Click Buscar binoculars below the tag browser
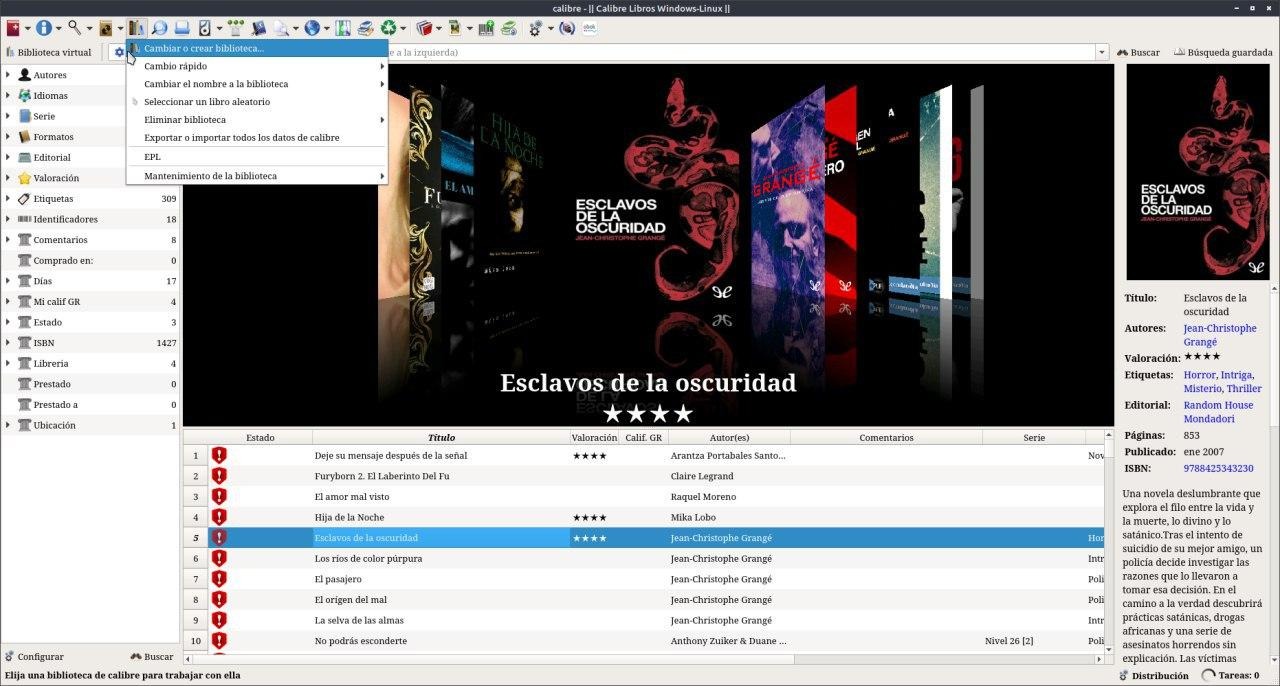This screenshot has height=686, width=1280. click(x=152, y=657)
